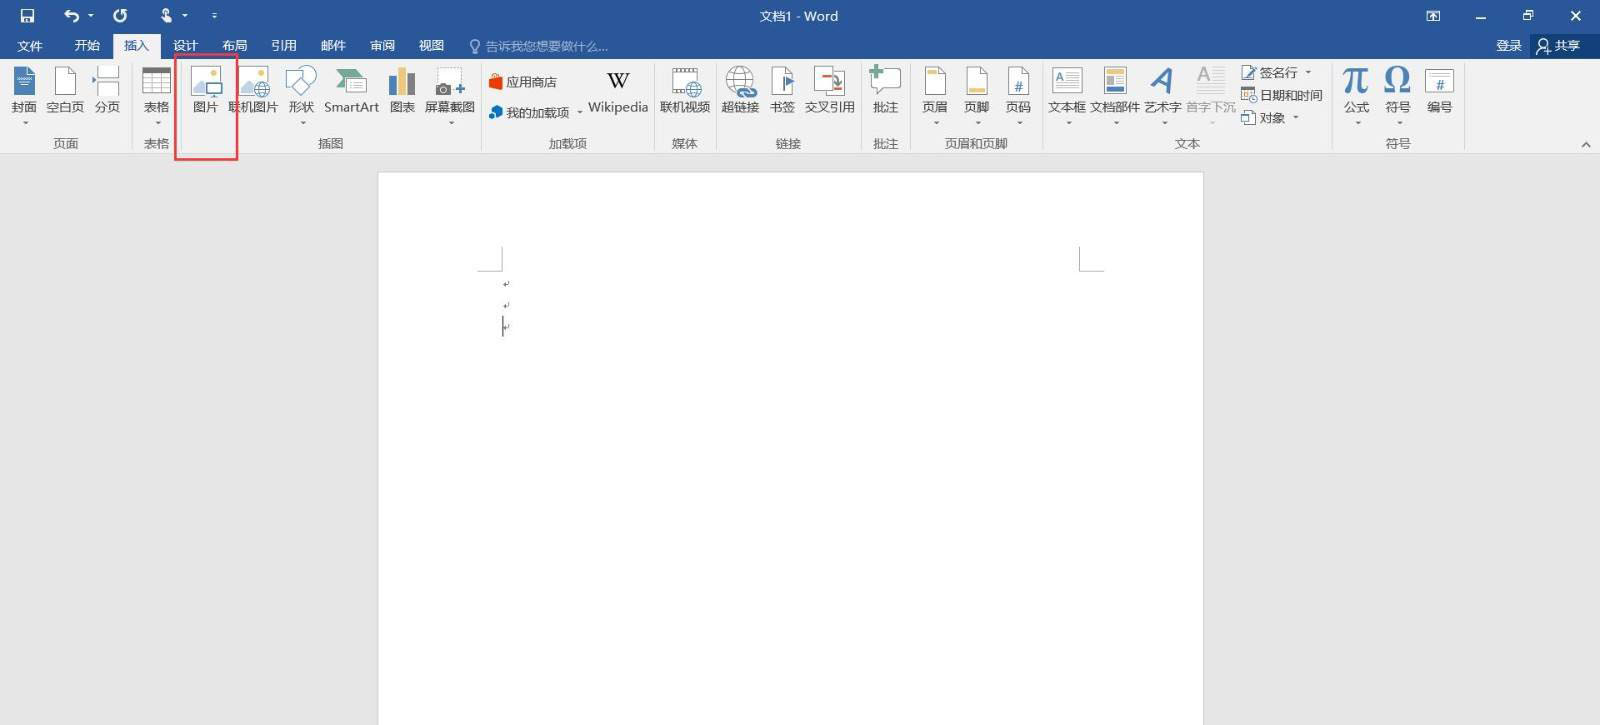Click the 登录 sign-in link

1508,46
